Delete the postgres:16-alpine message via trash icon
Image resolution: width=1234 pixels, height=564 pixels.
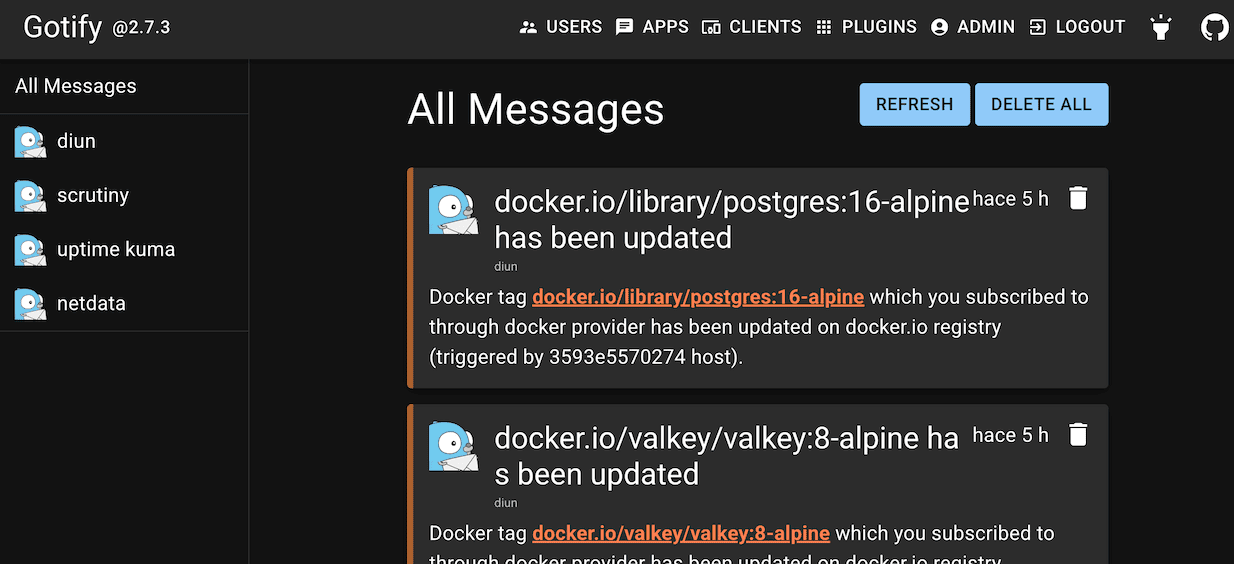tap(1077, 198)
